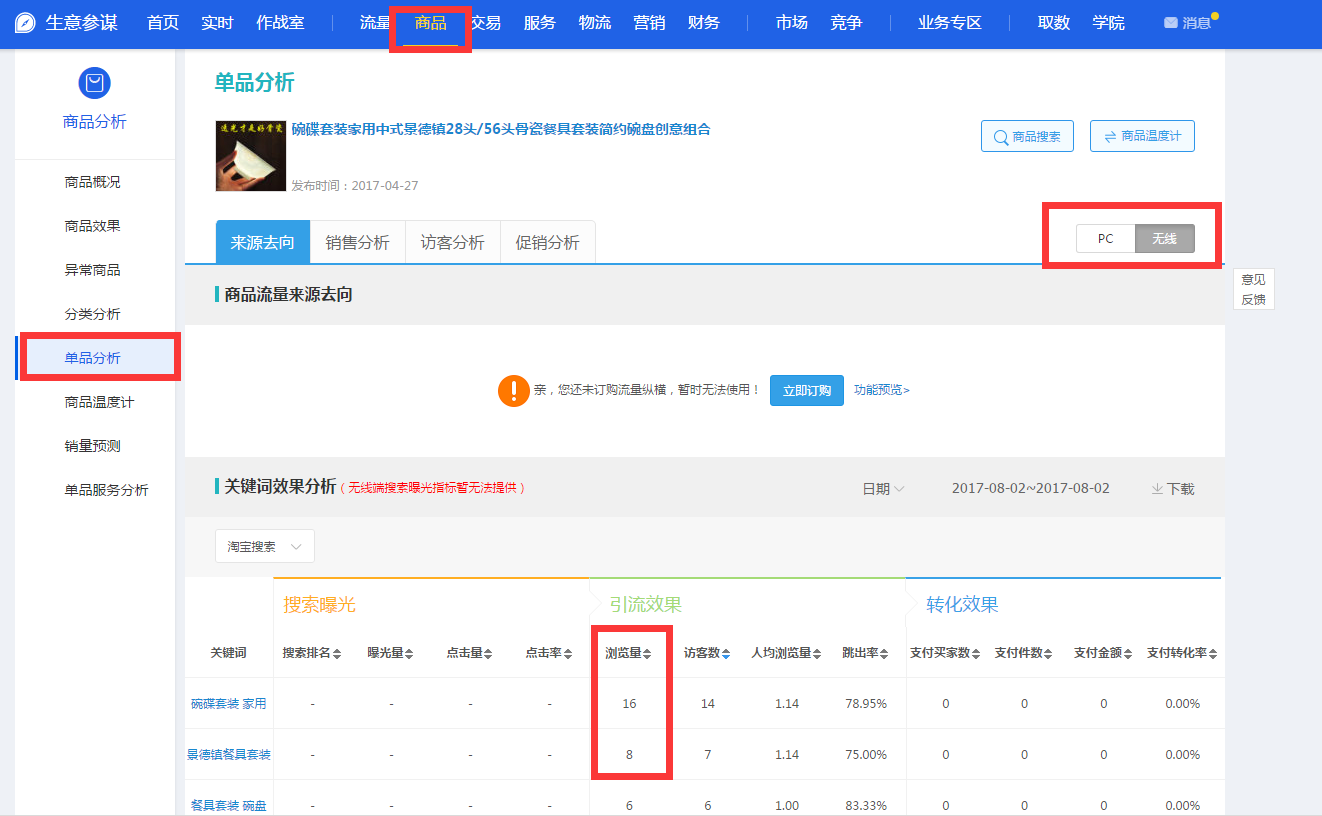Viewport: 1322px width, 816px height.
Task: Click the orange exclamation warning icon
Action: 513,390
